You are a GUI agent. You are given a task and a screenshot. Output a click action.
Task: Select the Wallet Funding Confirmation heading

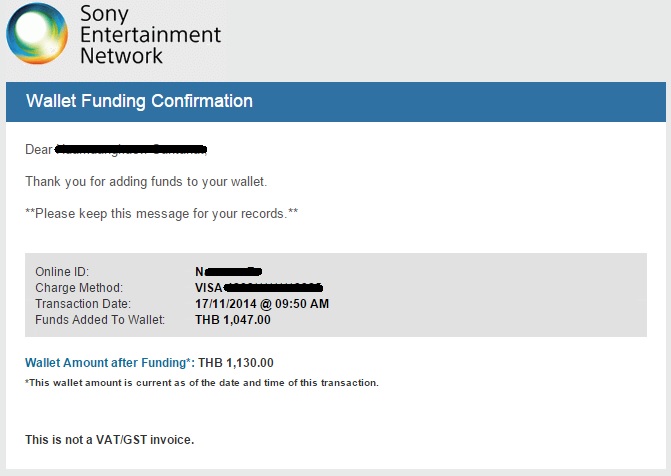(139, 101)
